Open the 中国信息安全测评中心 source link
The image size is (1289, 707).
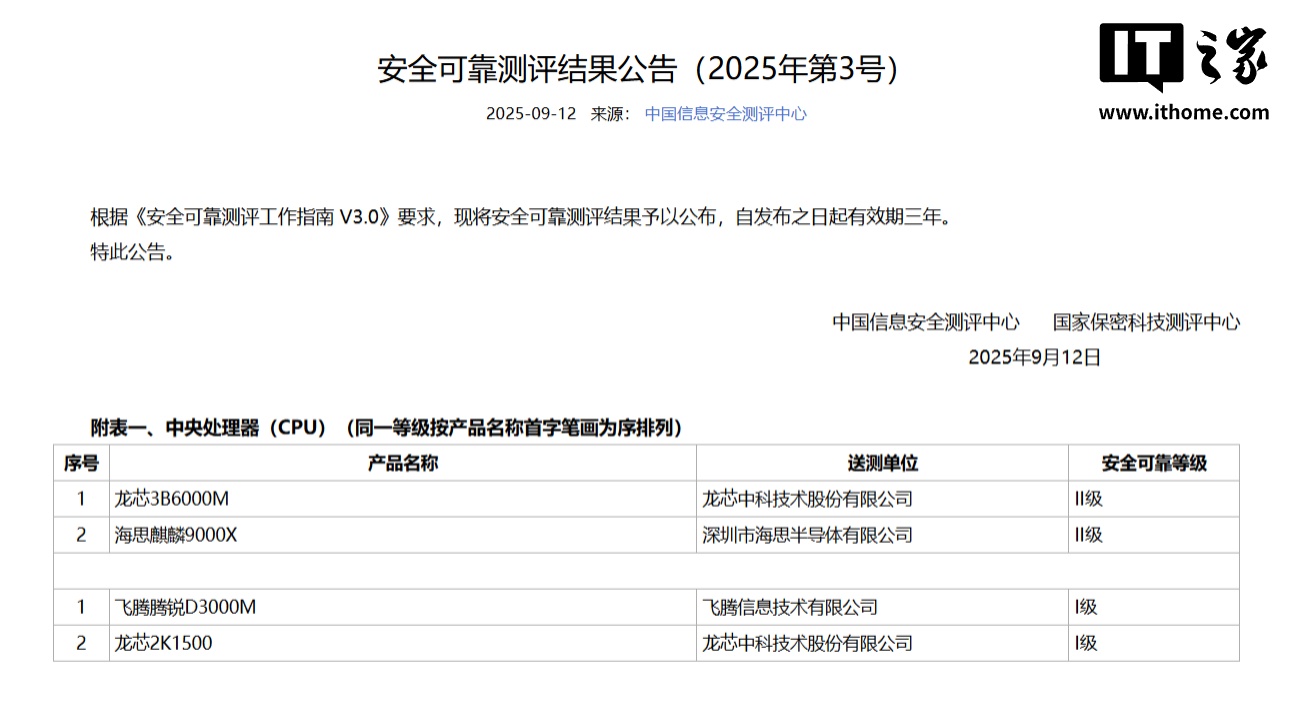point(725,114)
